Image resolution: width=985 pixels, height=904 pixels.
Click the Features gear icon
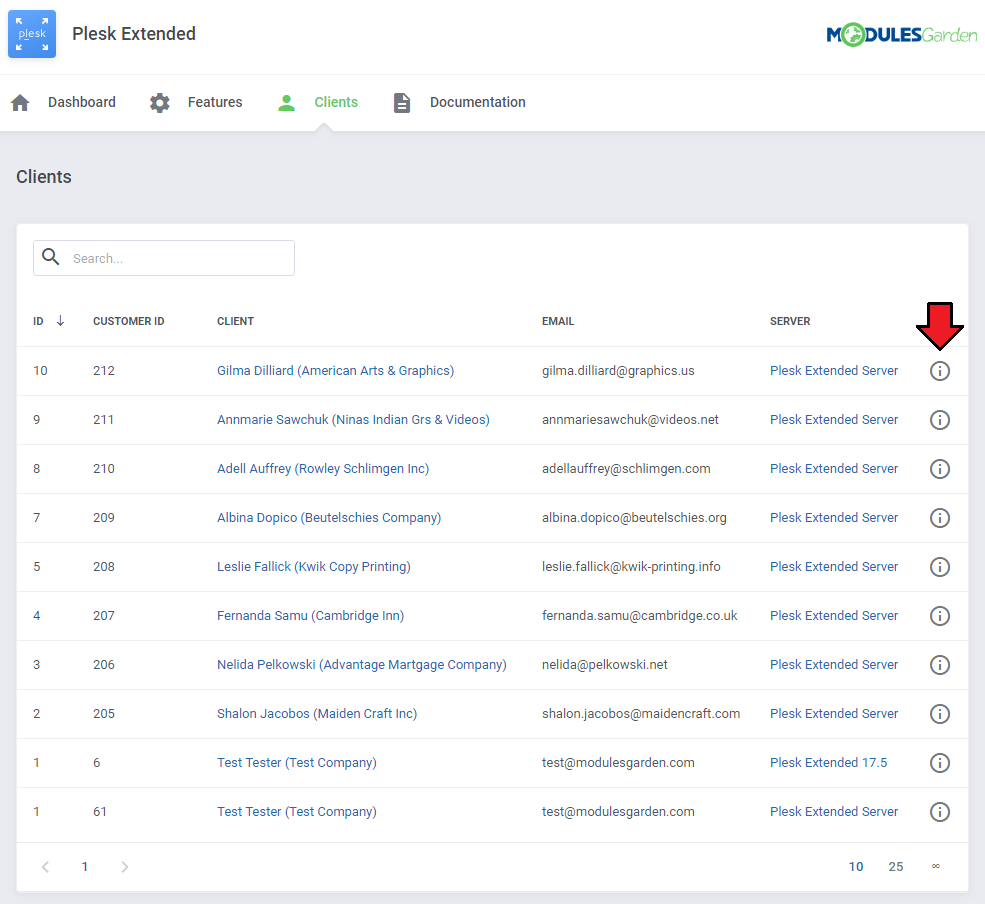160,102
